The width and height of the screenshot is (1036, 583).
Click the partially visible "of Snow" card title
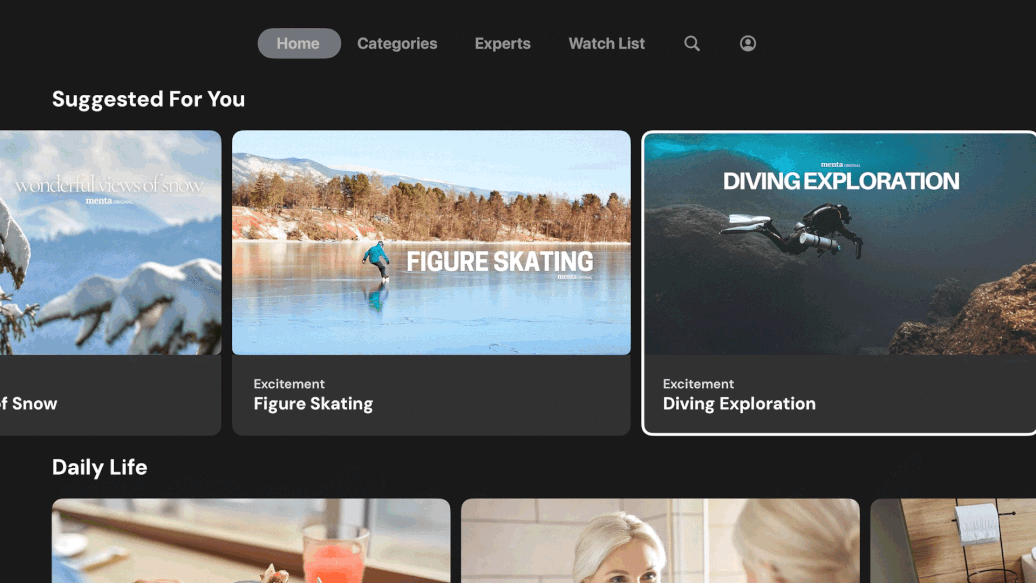30,404
